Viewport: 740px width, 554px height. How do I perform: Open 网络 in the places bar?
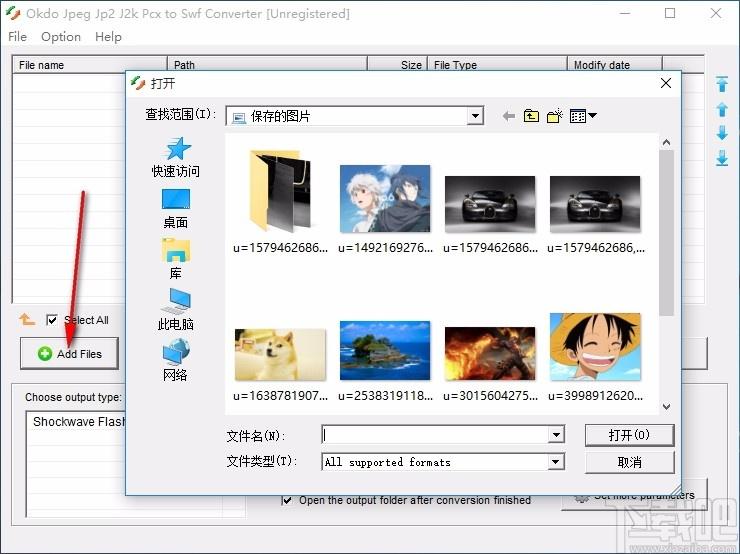[176, 361]
